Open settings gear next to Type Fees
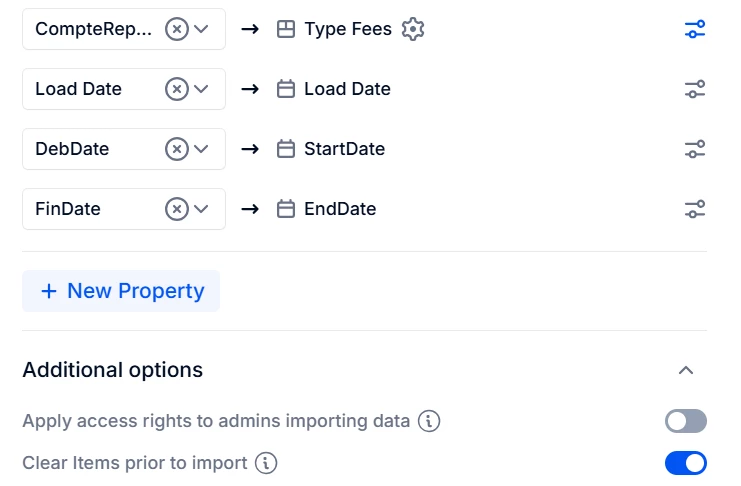 [x=413, y=29]
